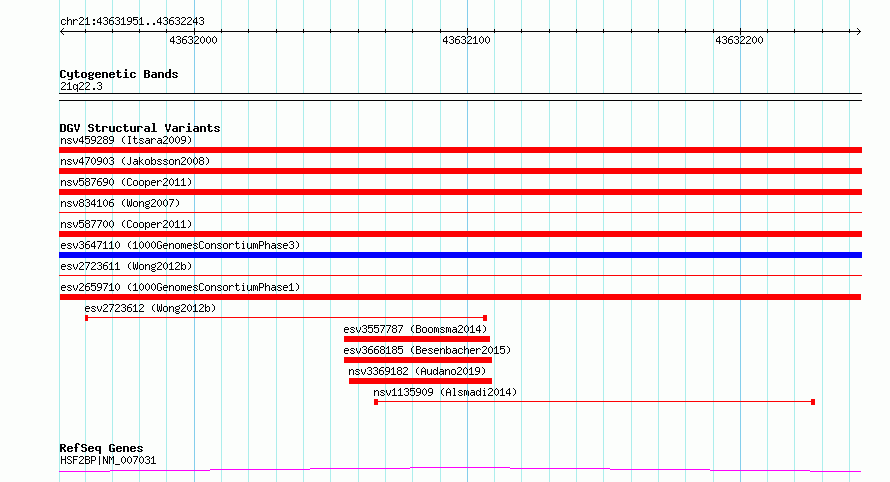Screen dimensions: 890x482
Task: Select esv3647110 (1000GenomesConsortiumPhase3) label
Action: (180, 245)
